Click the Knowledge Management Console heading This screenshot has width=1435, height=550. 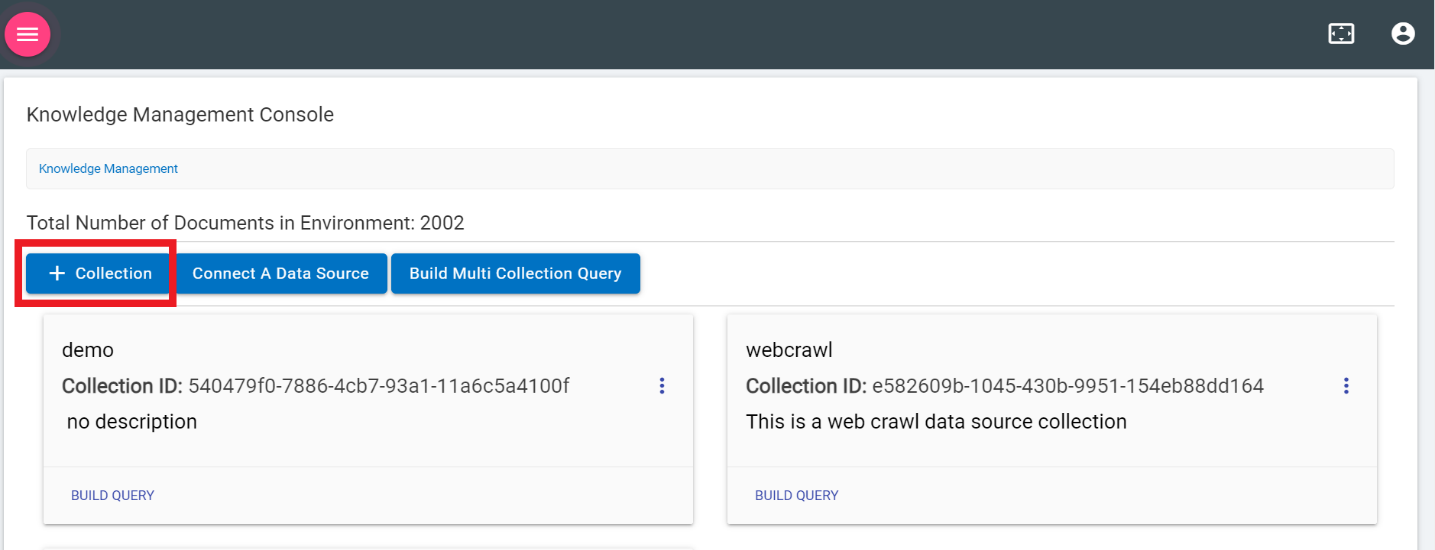[x=180, y=115]
